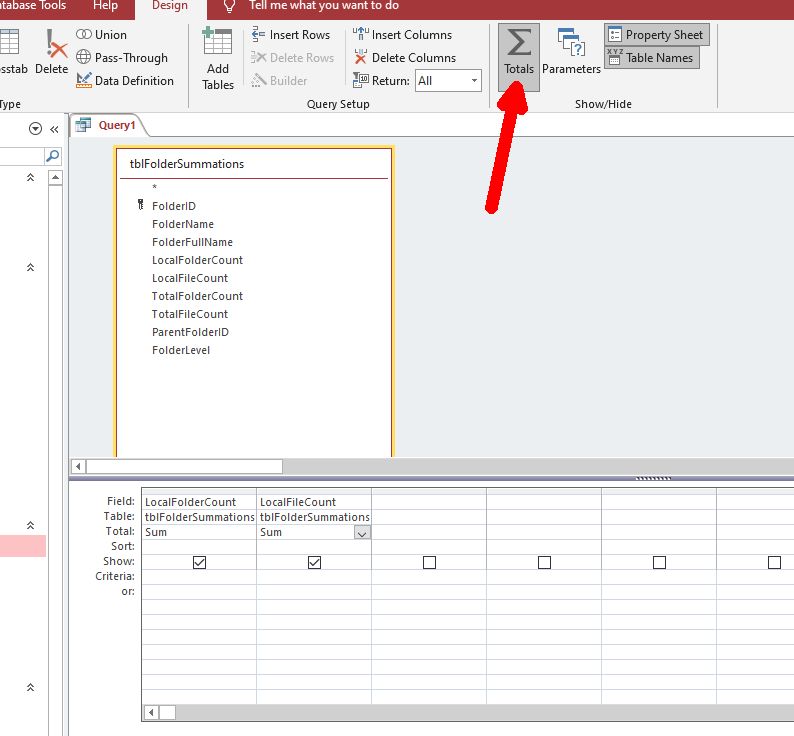This screenshot has width=794, height=736.
Task: Select the TotalFolderCount field
Action: [x=197, y=296]
